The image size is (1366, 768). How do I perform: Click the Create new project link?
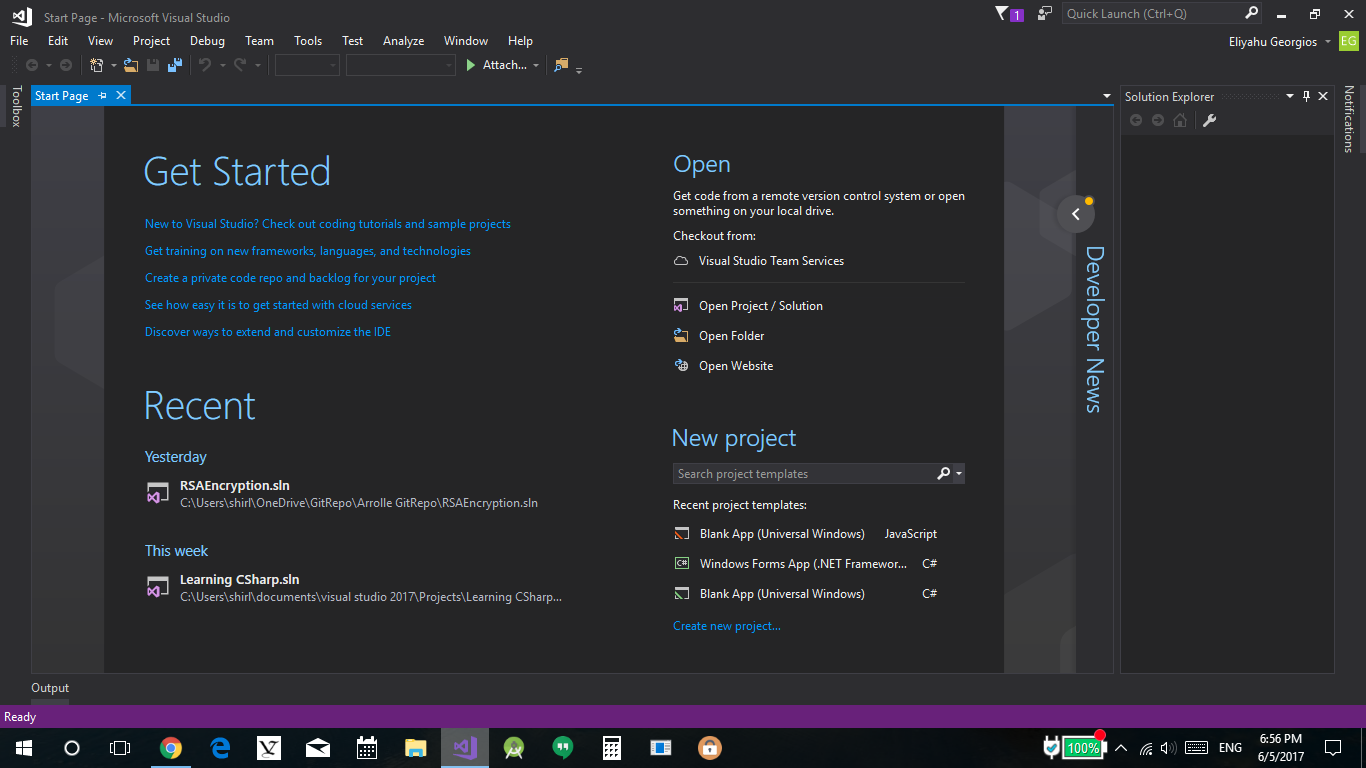[727, 626]
